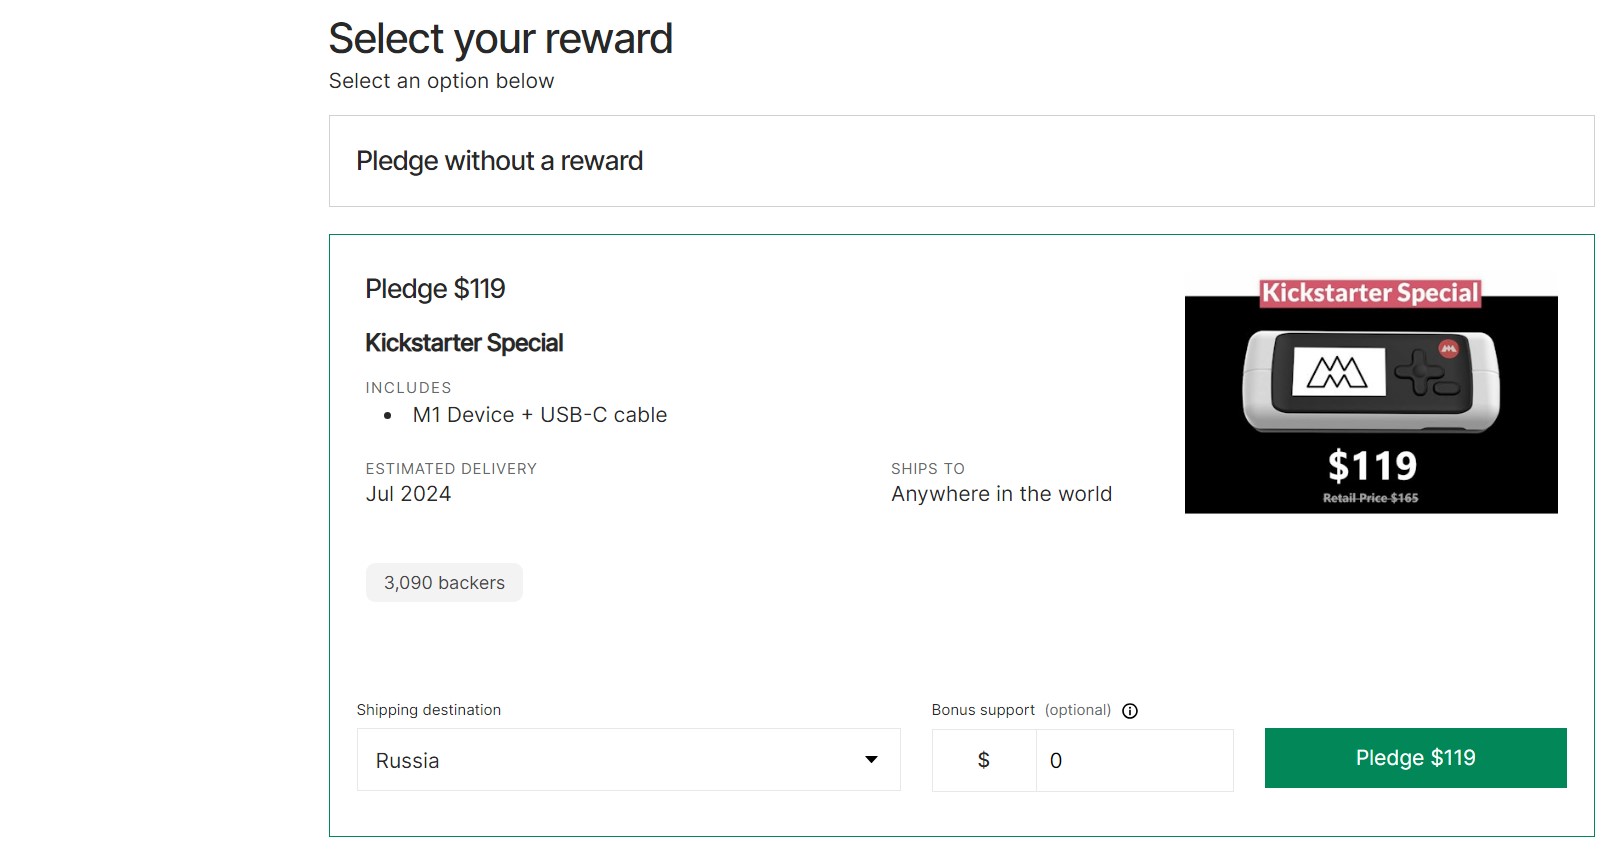Click the Kickstarter Special reward title
The height and width of the screenshot is (854, 1624).
tap(464, 343)
